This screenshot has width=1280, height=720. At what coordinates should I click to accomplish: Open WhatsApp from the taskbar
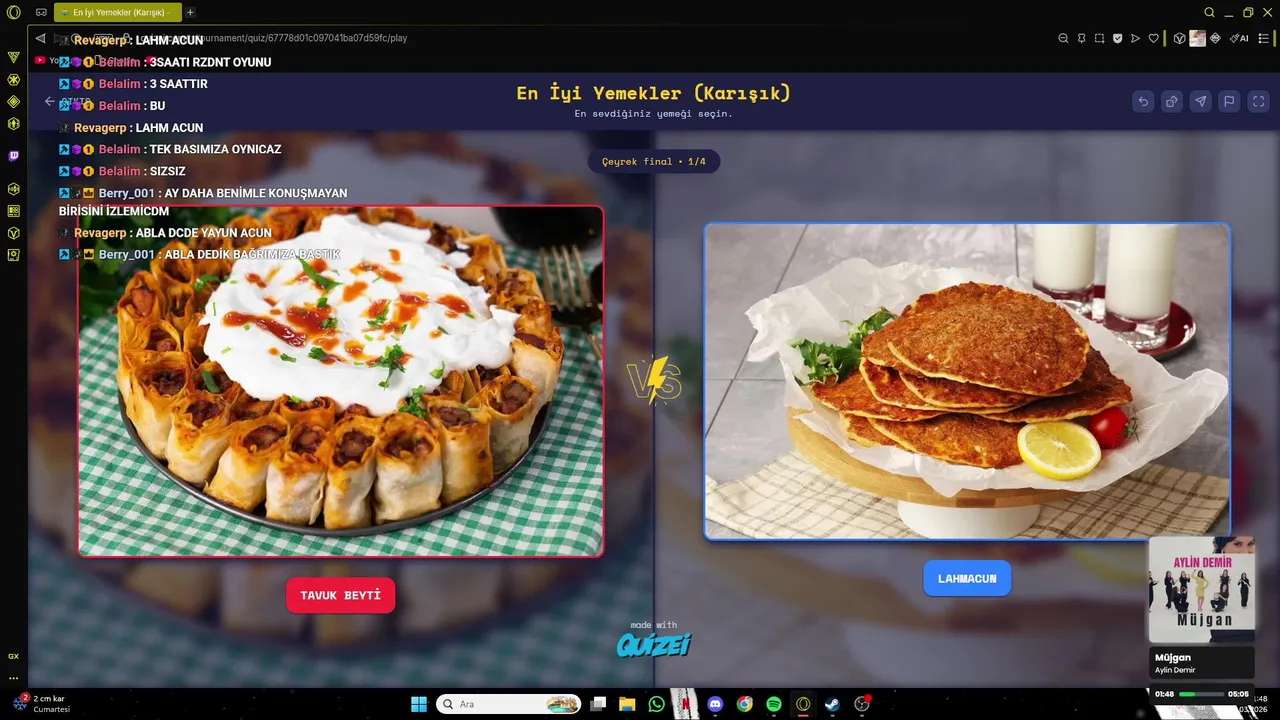pyautogui.click(x=656, y=704)
